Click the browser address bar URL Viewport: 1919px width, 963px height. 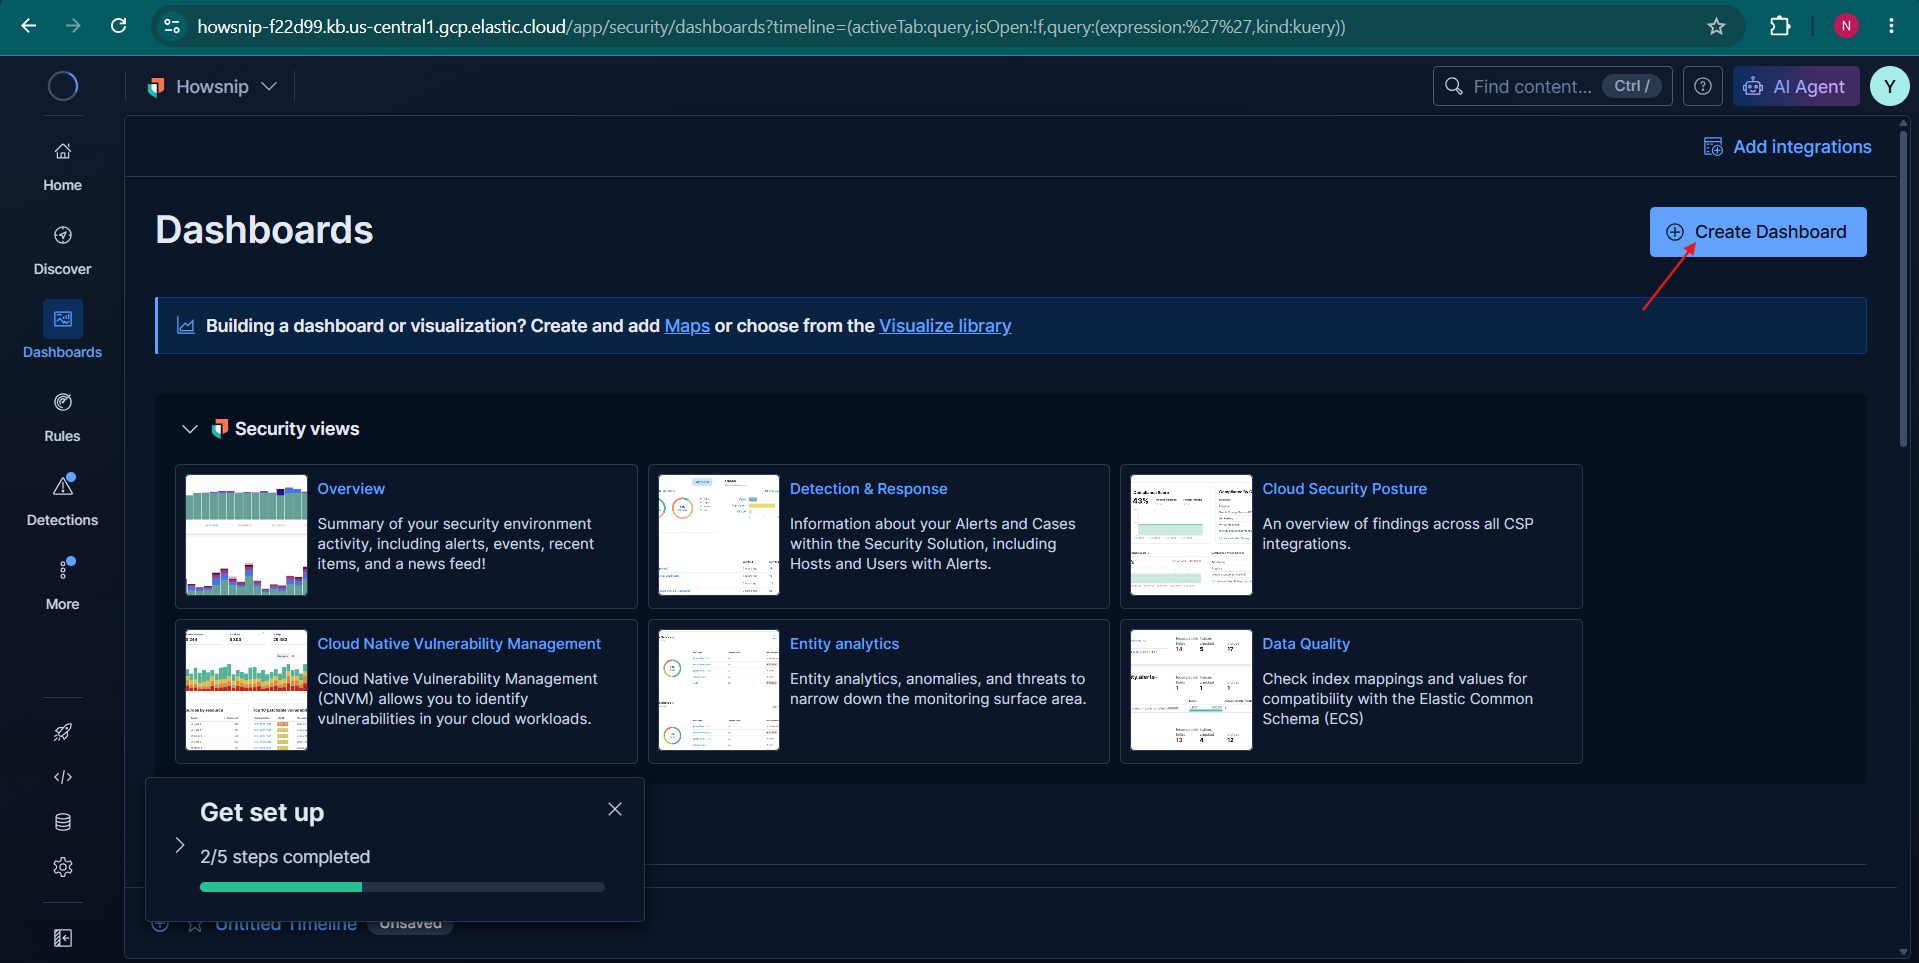pyautogui.click(x=770, y=27)
